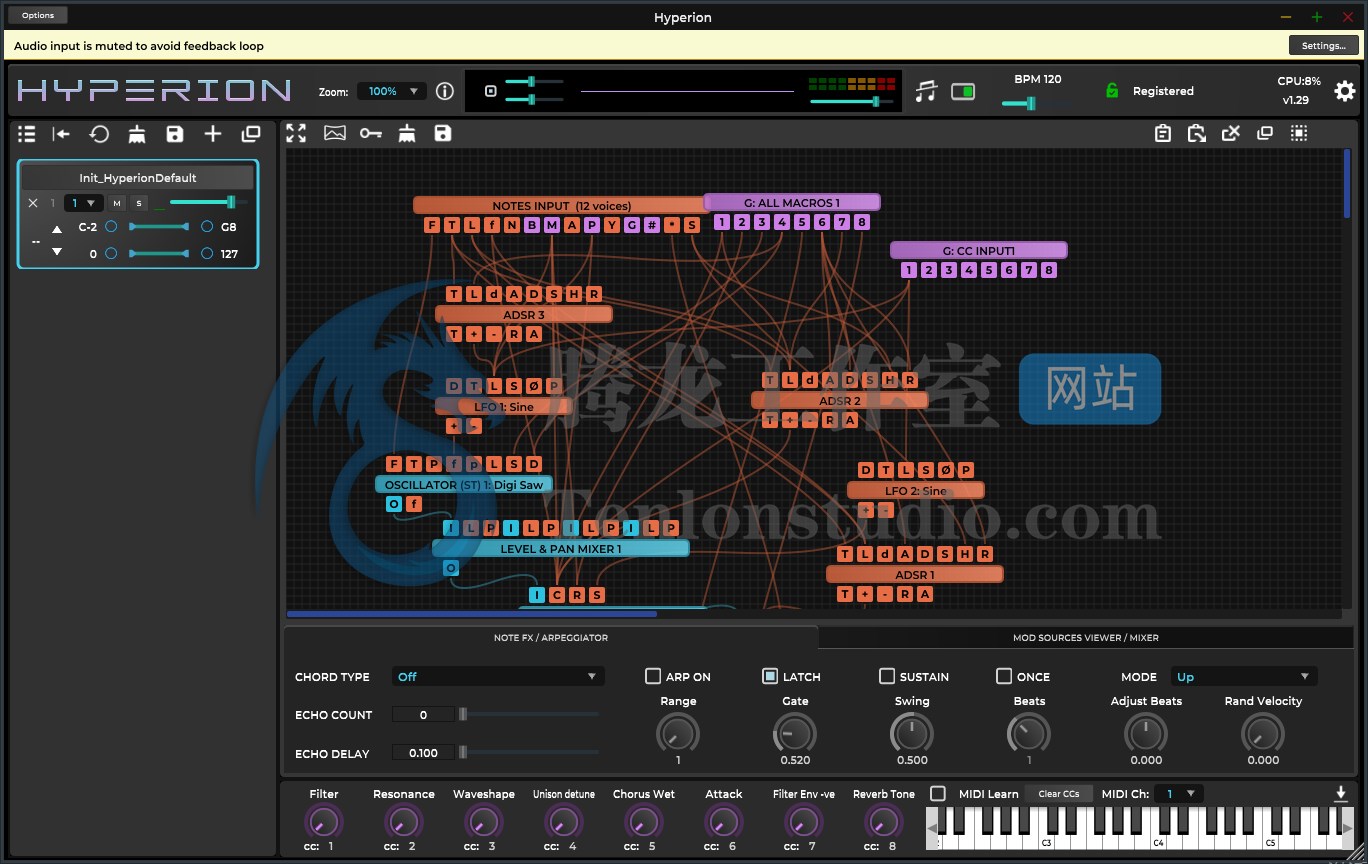The width and height of the screenshot is (1368, 864).
Task: Click the key icon in node toolbar
Action: [371, 133]
